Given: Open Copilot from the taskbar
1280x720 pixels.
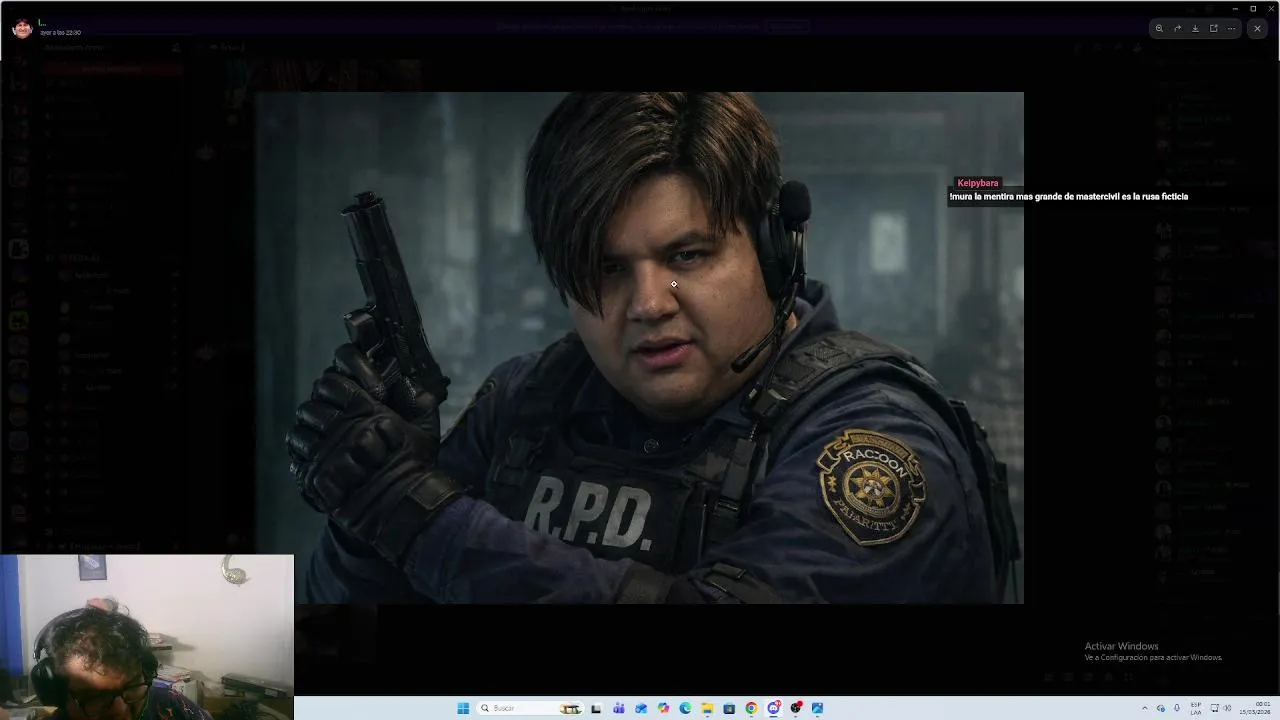Looking at the screenshot, I should click(x=663, y=708).
